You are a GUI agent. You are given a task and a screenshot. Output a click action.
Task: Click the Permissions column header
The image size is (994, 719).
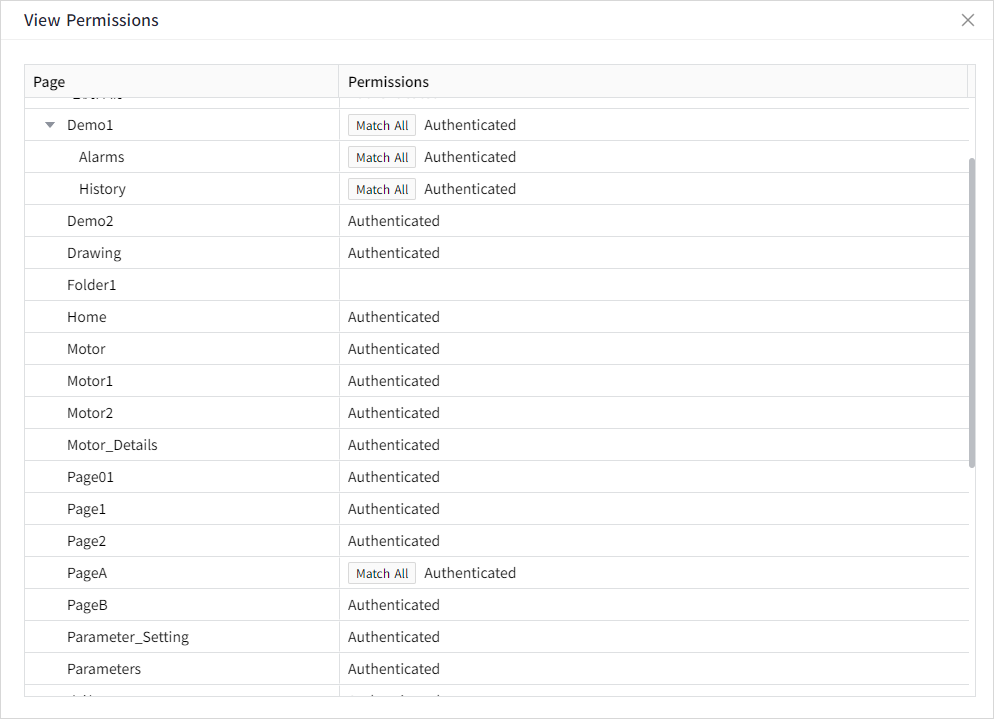tap(389, 82)
